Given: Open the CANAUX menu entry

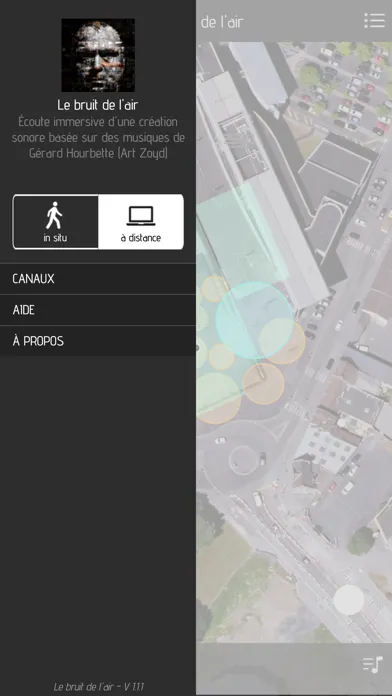Looking at the screenshot, I should click(x=98, y=279).
